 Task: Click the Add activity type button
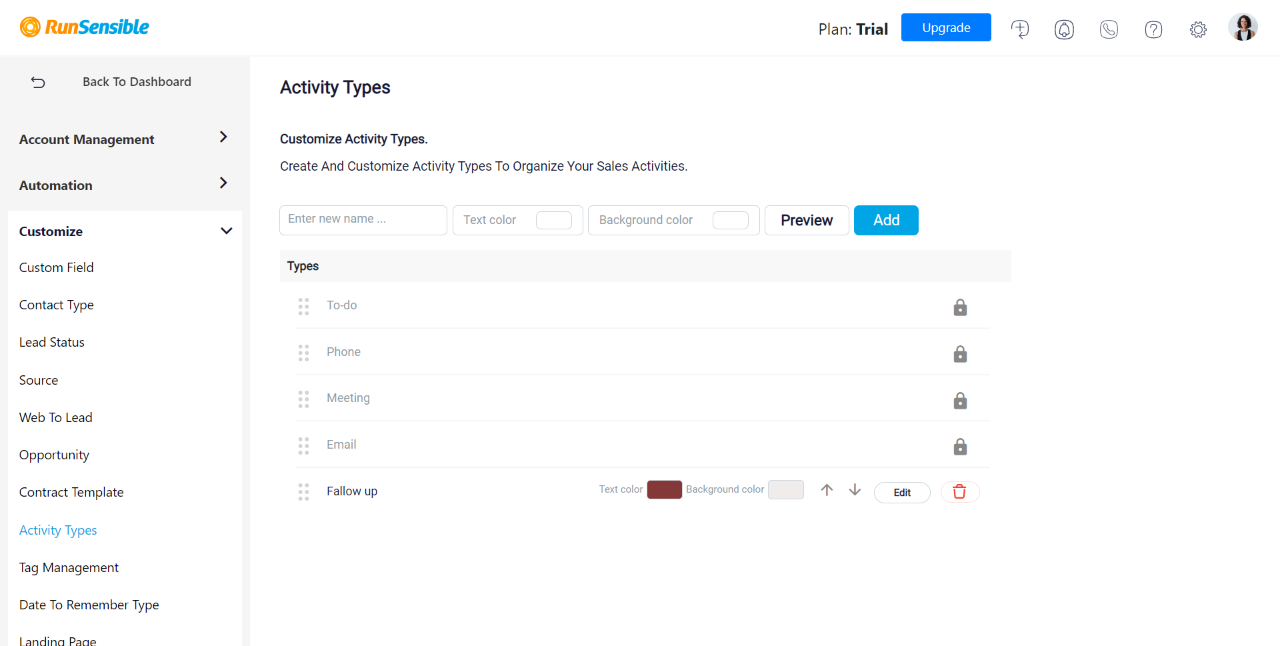(886, 220)
